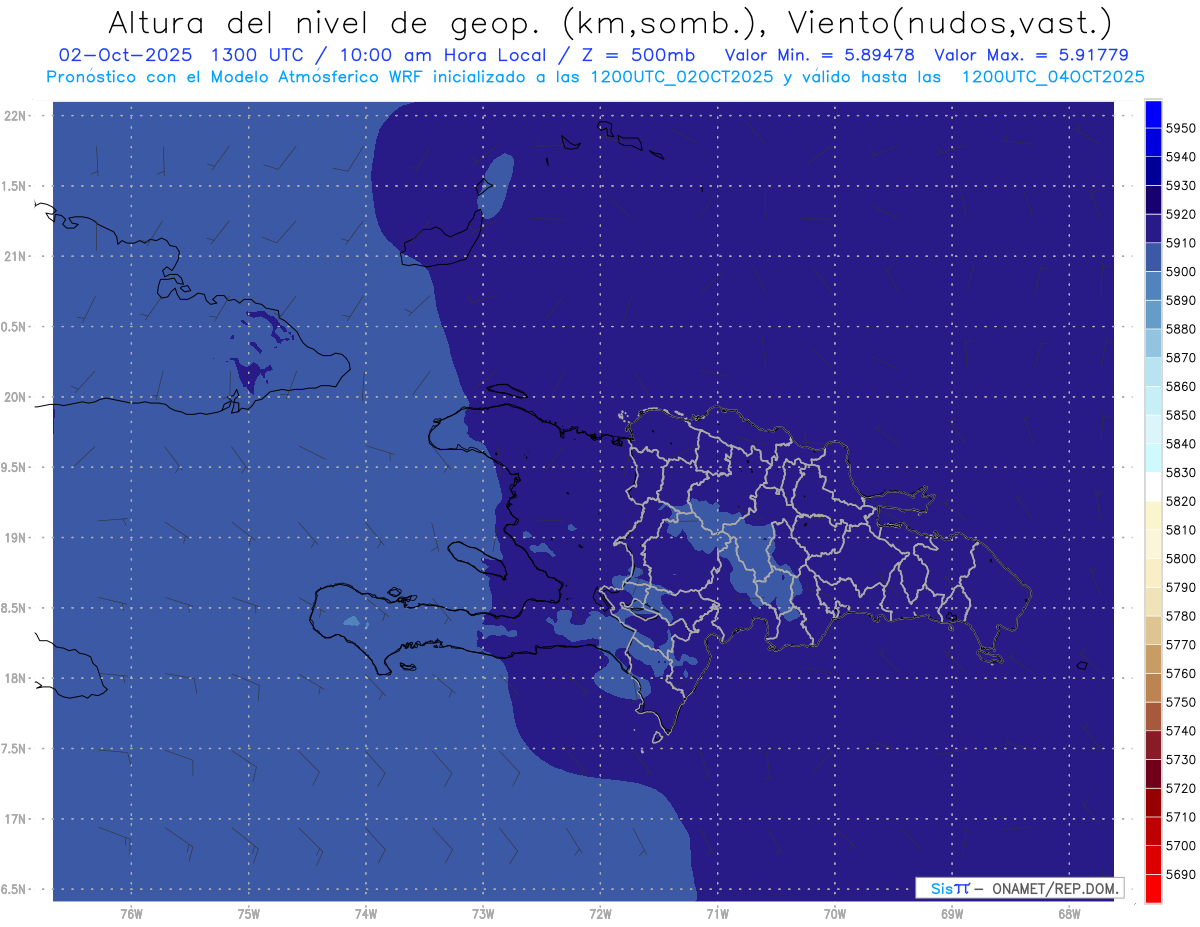
Task: Pick the legend swatch between 5940 and 5950
Action: (x=1153, y=142)
